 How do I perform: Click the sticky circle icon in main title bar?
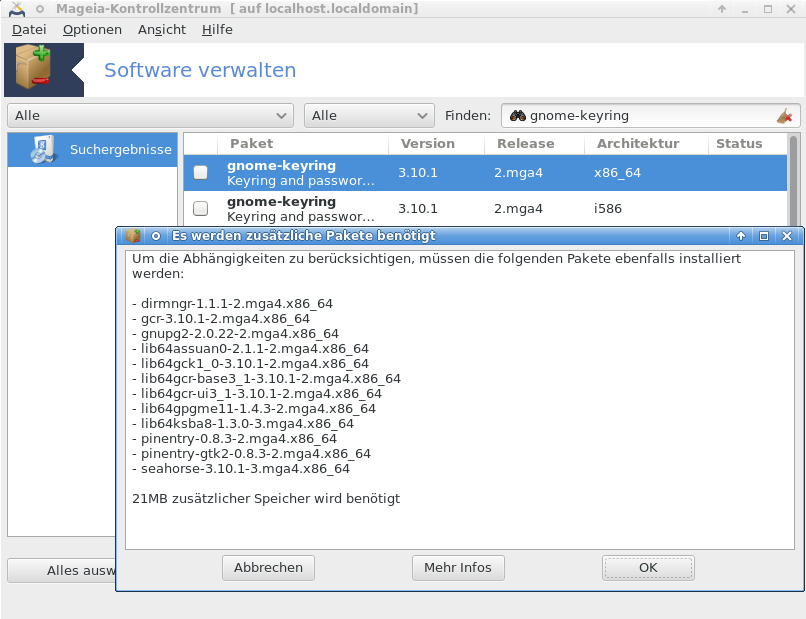40,9
